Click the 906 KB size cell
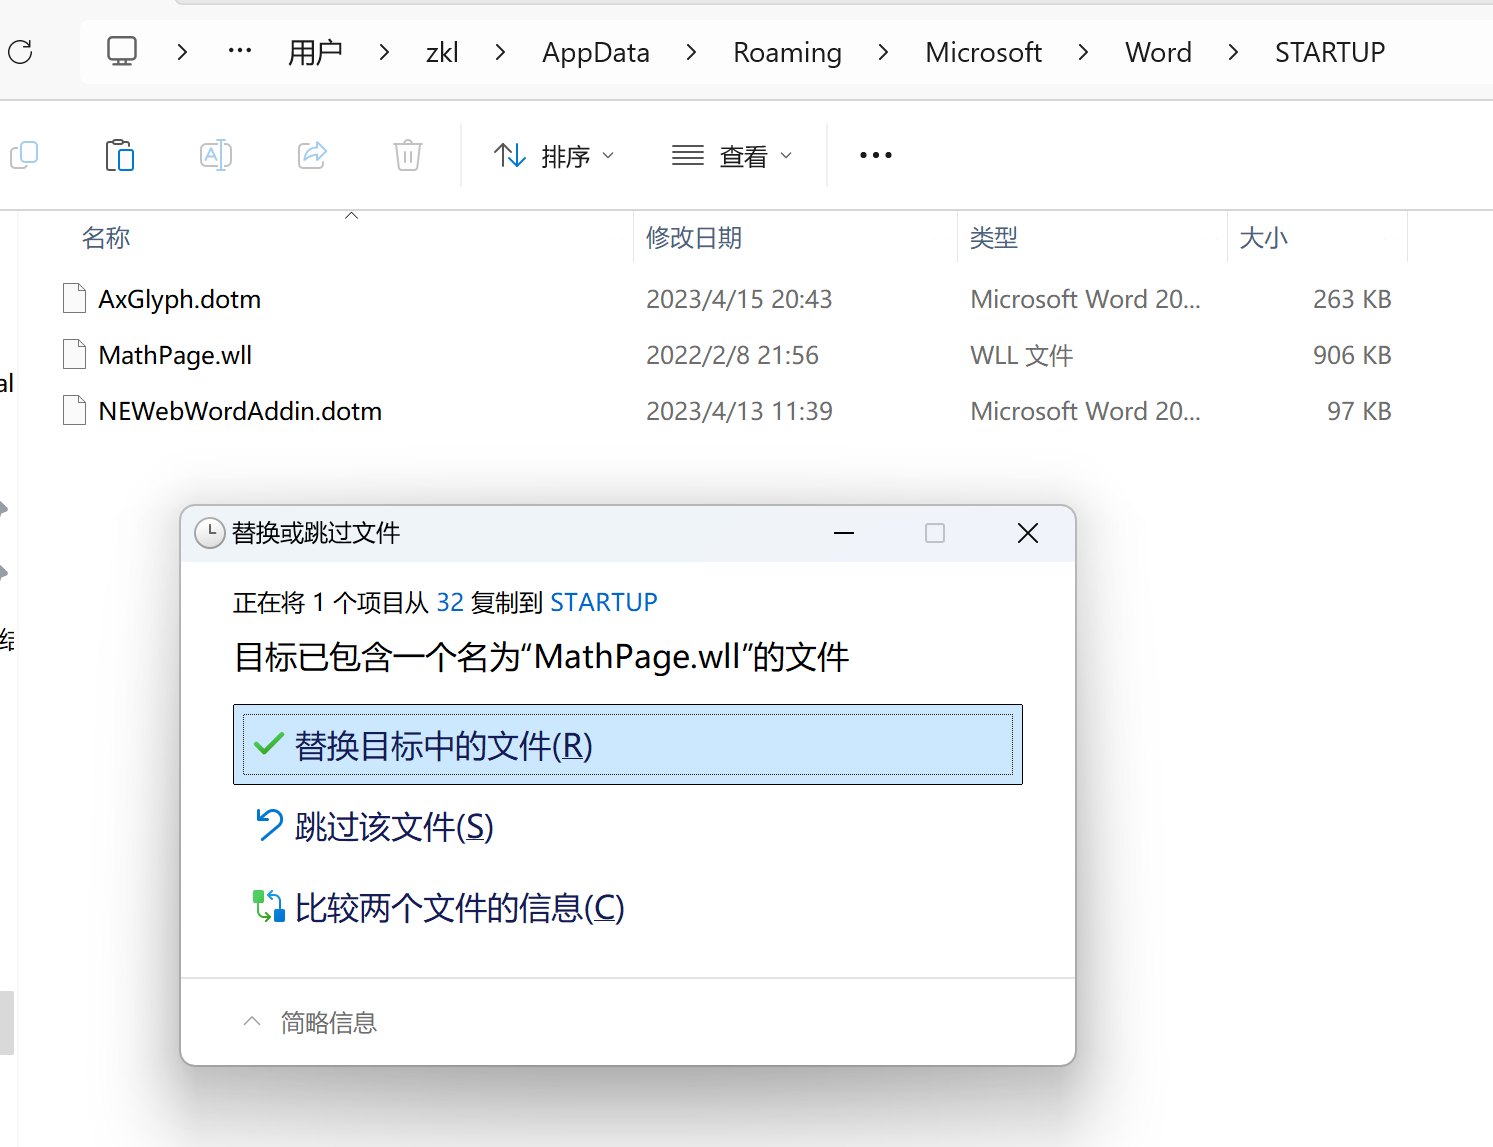Image resolution: width=1493 pixels, height=1147 pixels. pyautogui.click(x=1352, y=355)
